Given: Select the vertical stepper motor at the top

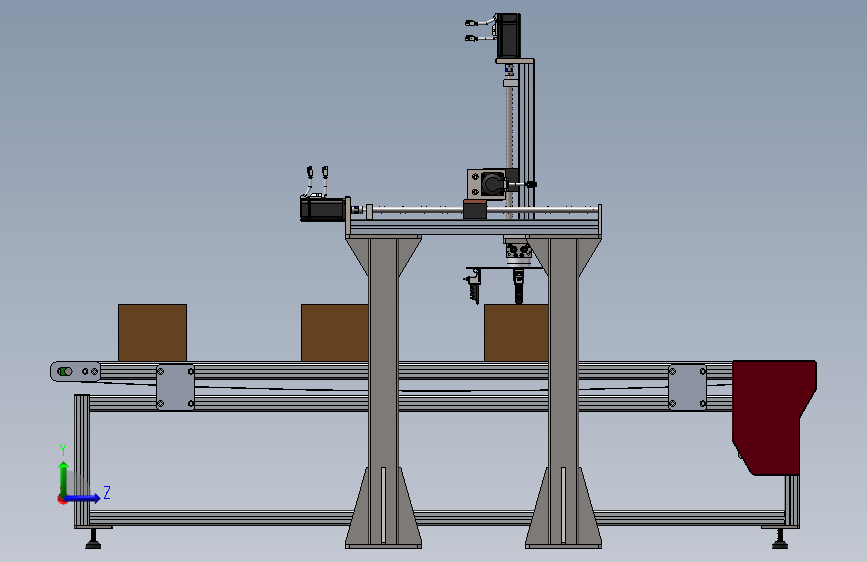Looking at the screenshot, I should (x=508, y=36).
